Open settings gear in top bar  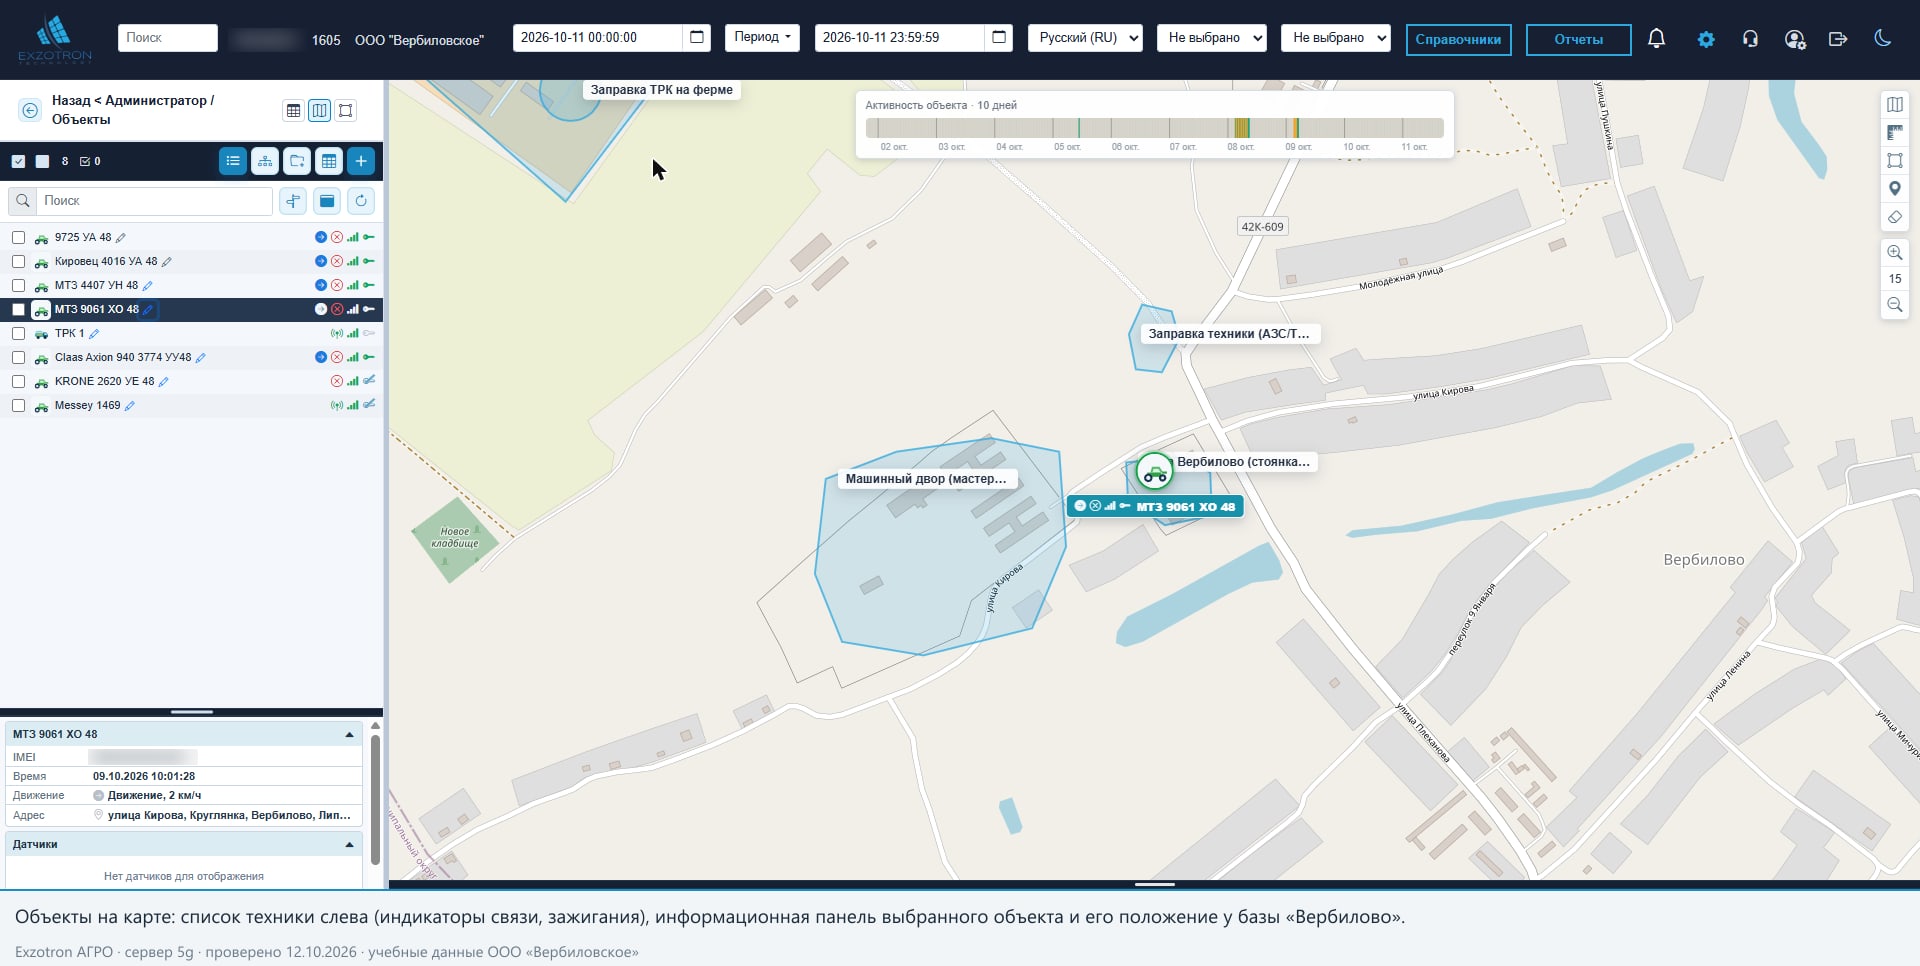pos(1706,39)
